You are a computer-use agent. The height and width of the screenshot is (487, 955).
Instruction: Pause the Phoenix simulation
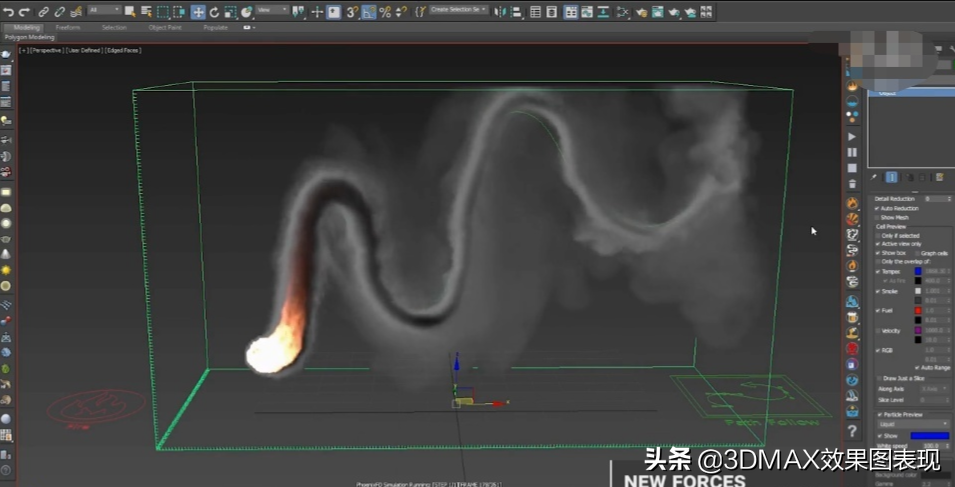pyautogui.click(x=852, y=152)
